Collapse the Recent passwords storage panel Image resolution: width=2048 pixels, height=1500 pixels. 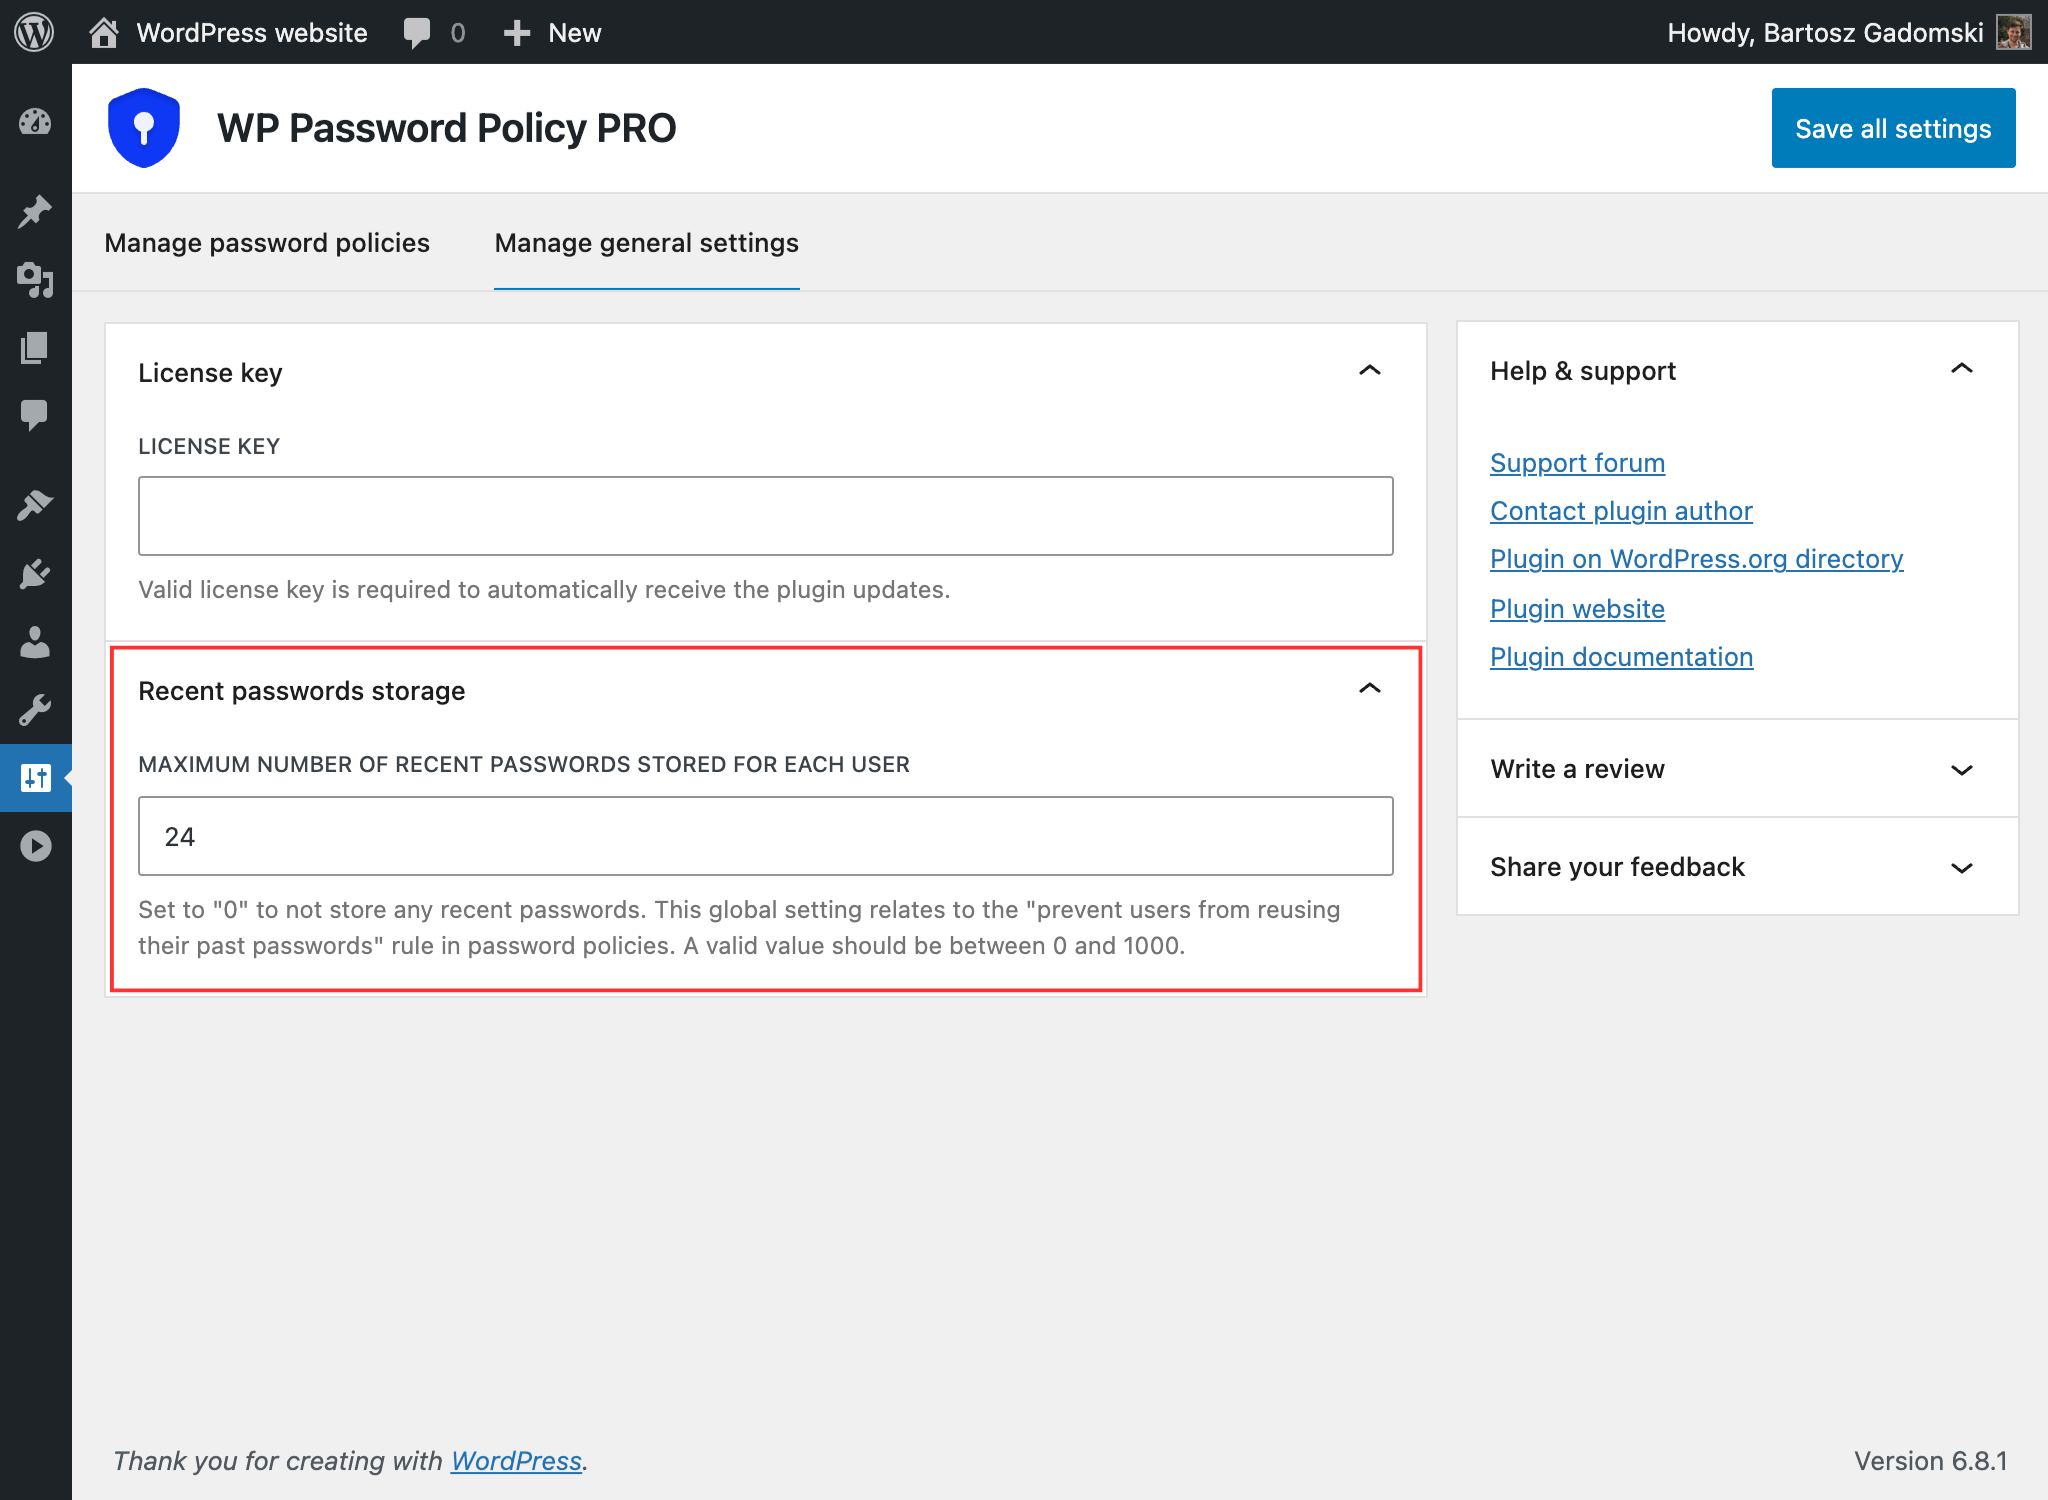click(1370, 689)
